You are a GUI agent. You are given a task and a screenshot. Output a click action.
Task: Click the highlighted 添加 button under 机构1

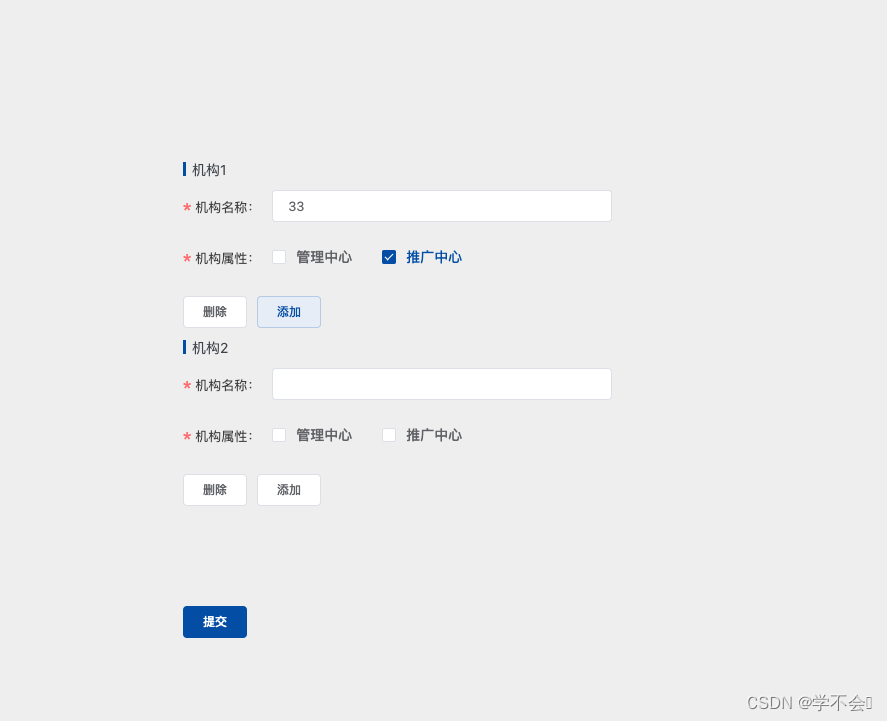coord(288,311)
